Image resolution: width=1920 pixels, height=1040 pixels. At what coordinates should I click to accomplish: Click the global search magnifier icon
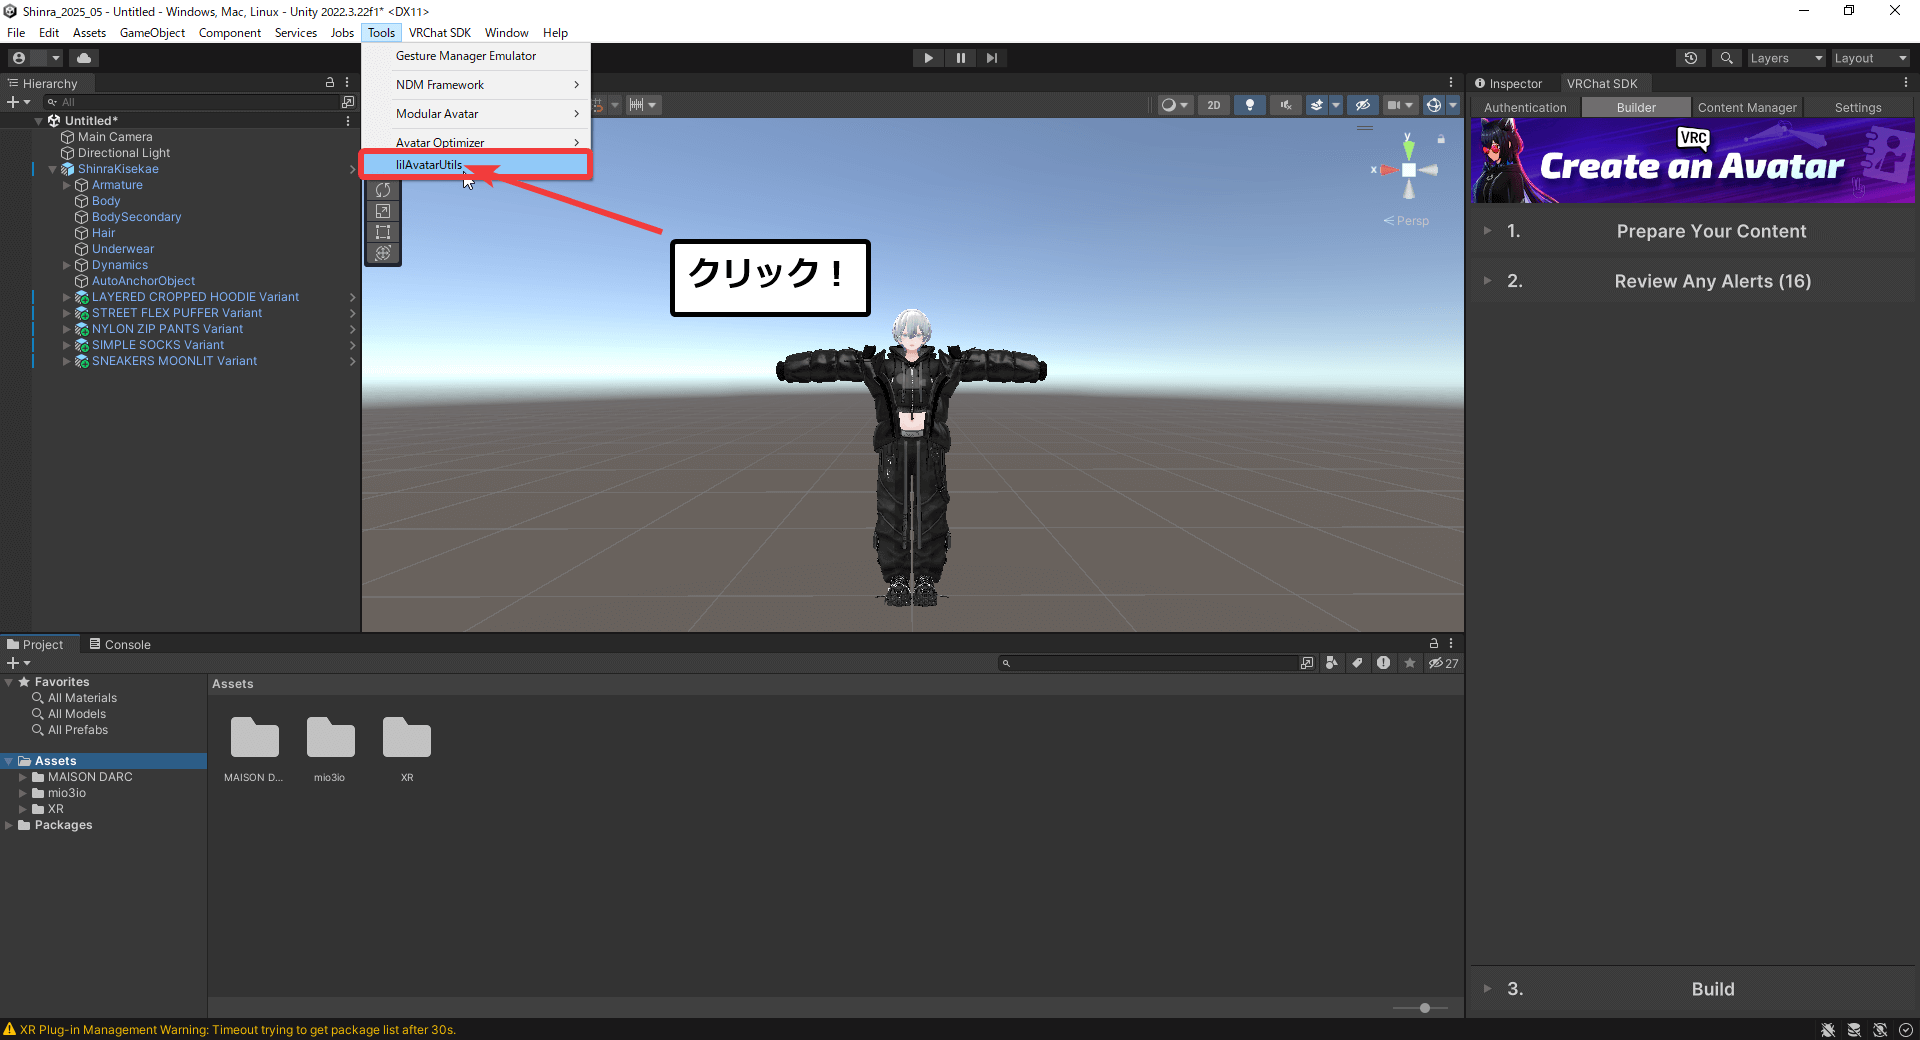point(1726,58)
